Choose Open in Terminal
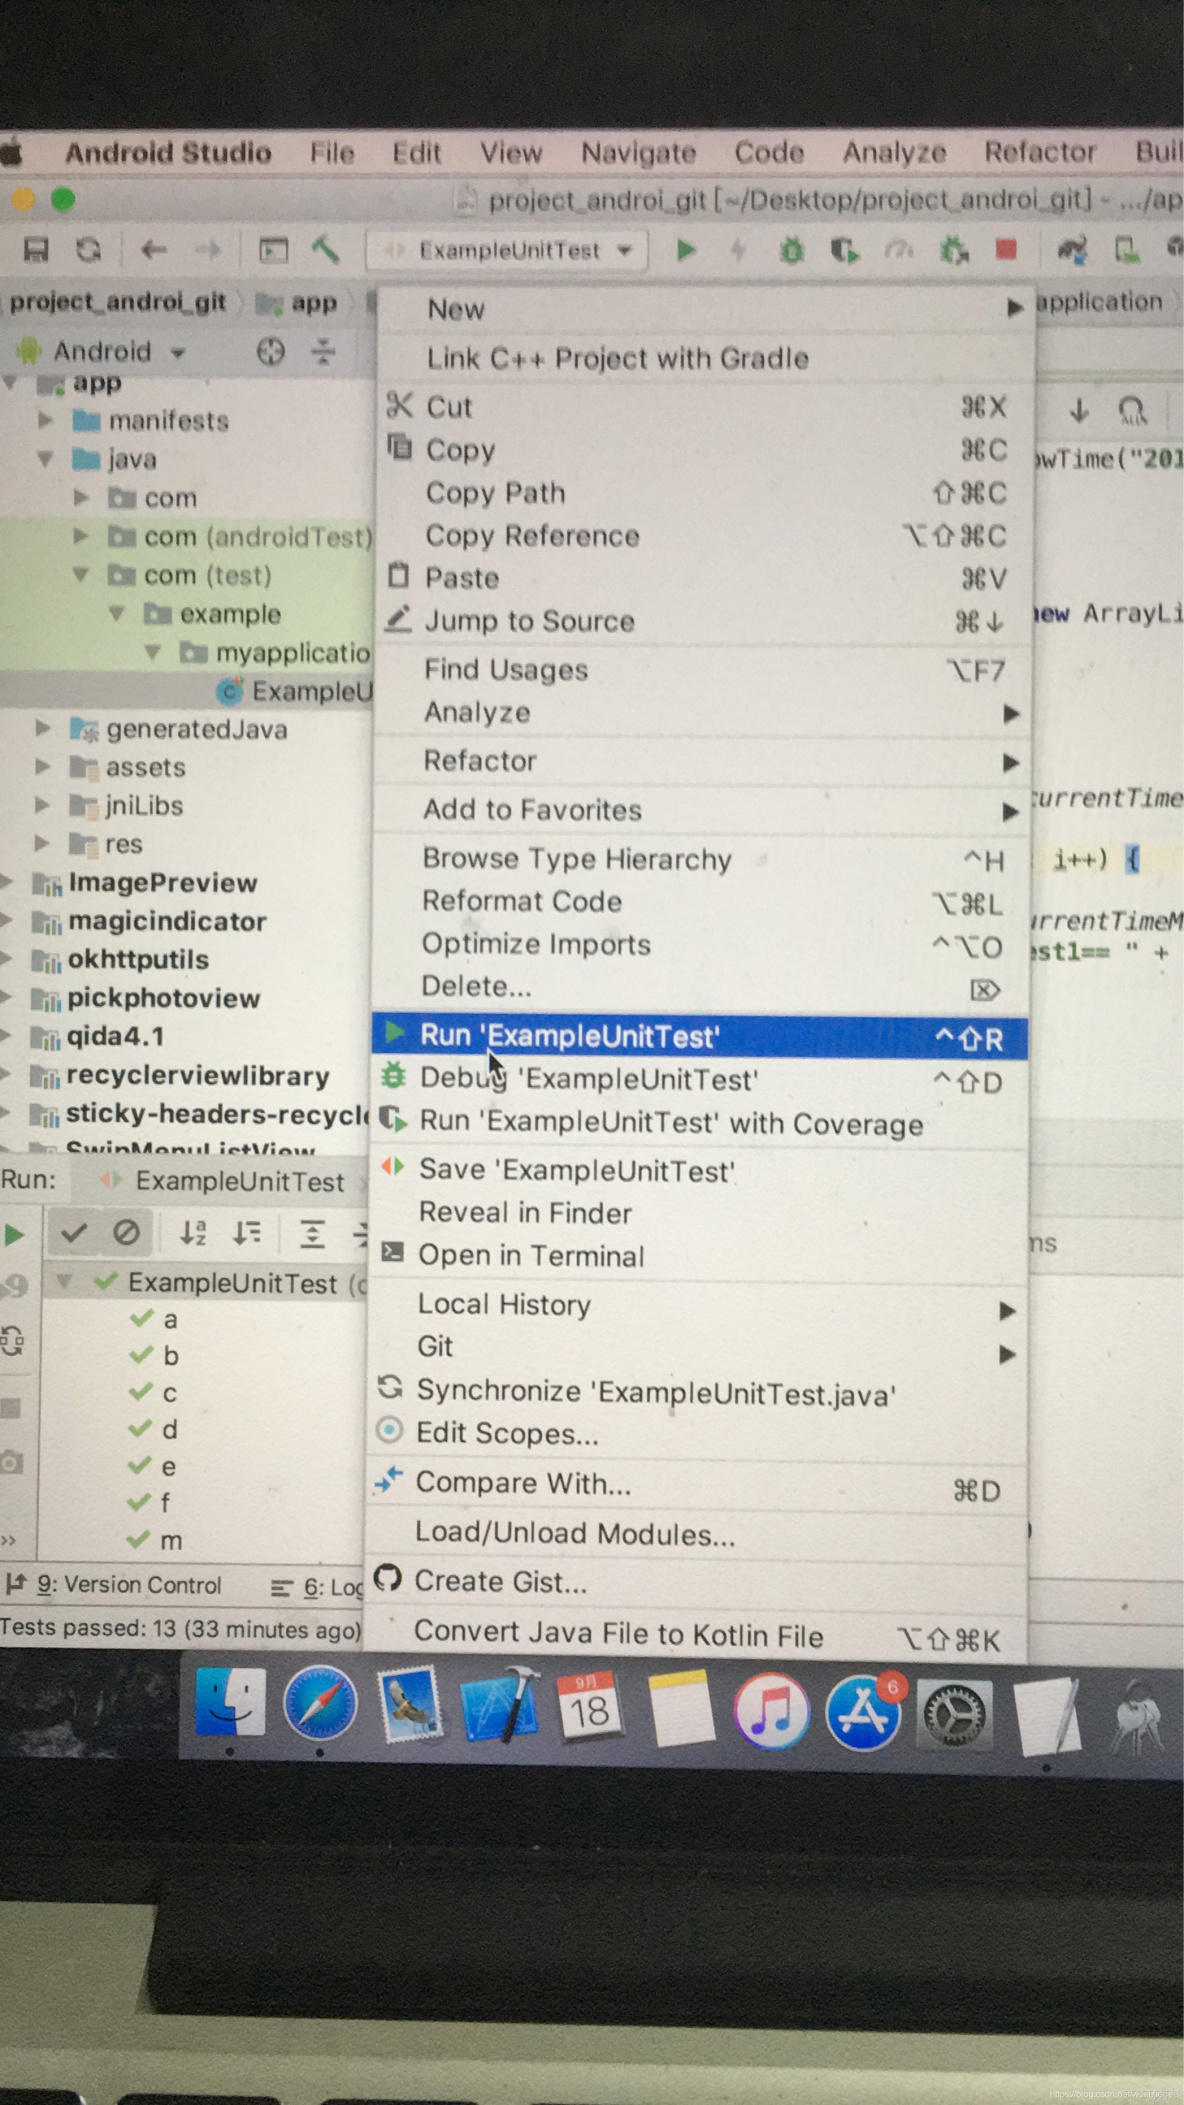This screenshot has height=2105, width=1184. 698,1256
